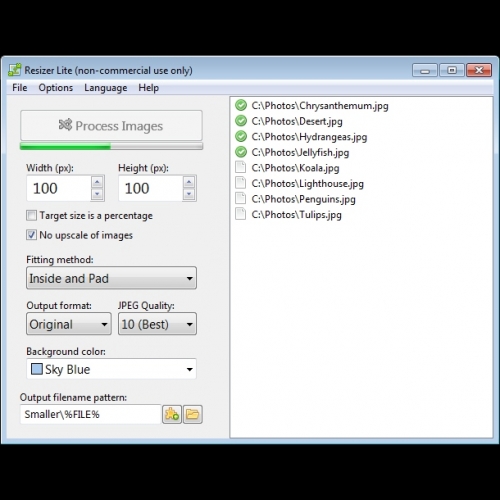The height and width of the screenshot is (500, 500).
Task: Decrease Height with the down arrow
Action: (189, 194)
